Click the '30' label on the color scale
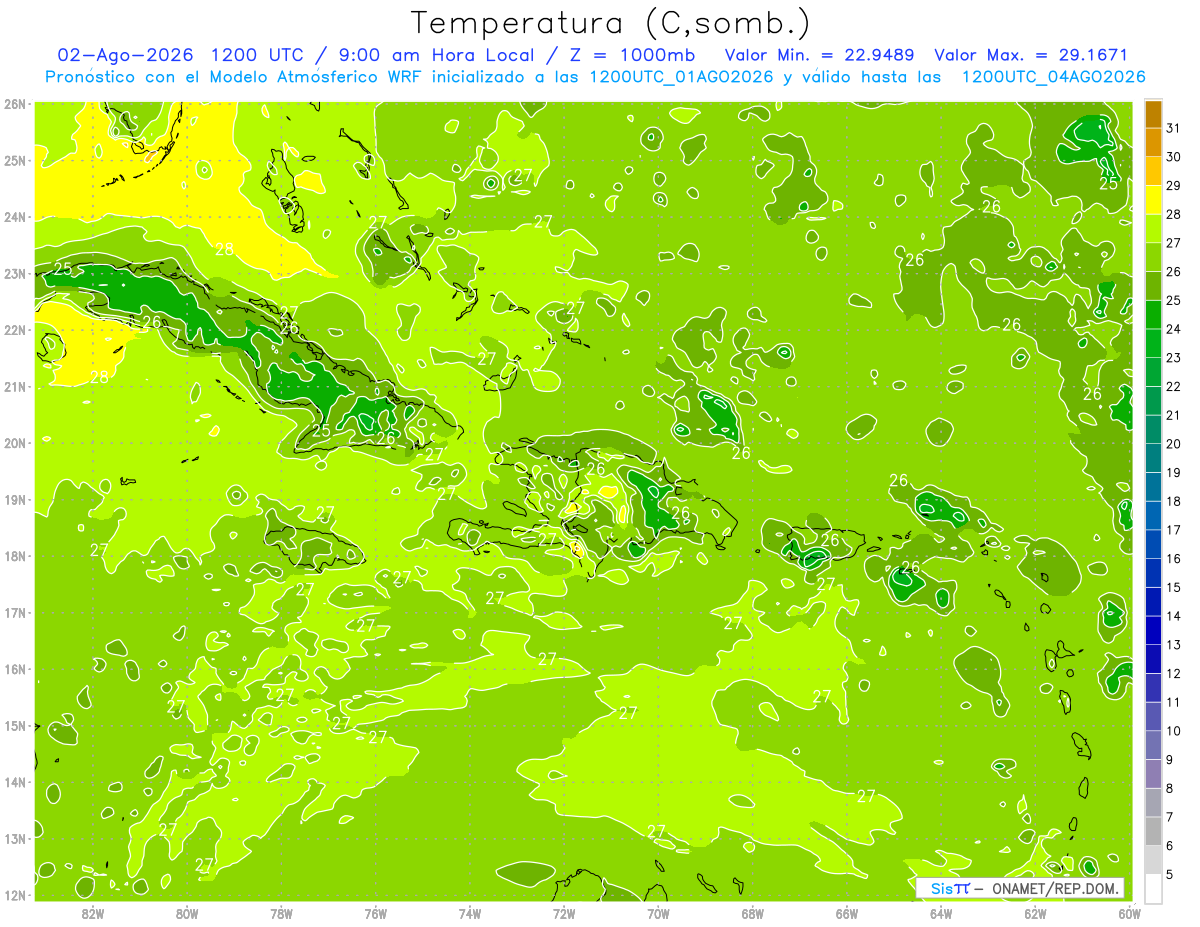The image size is (1200, 927). point(1173,157)
